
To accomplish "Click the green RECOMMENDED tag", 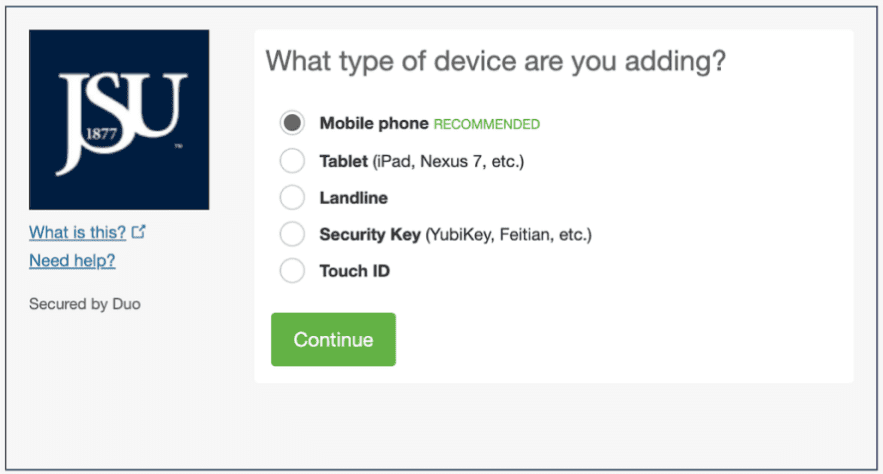I will tap(486, 125).
